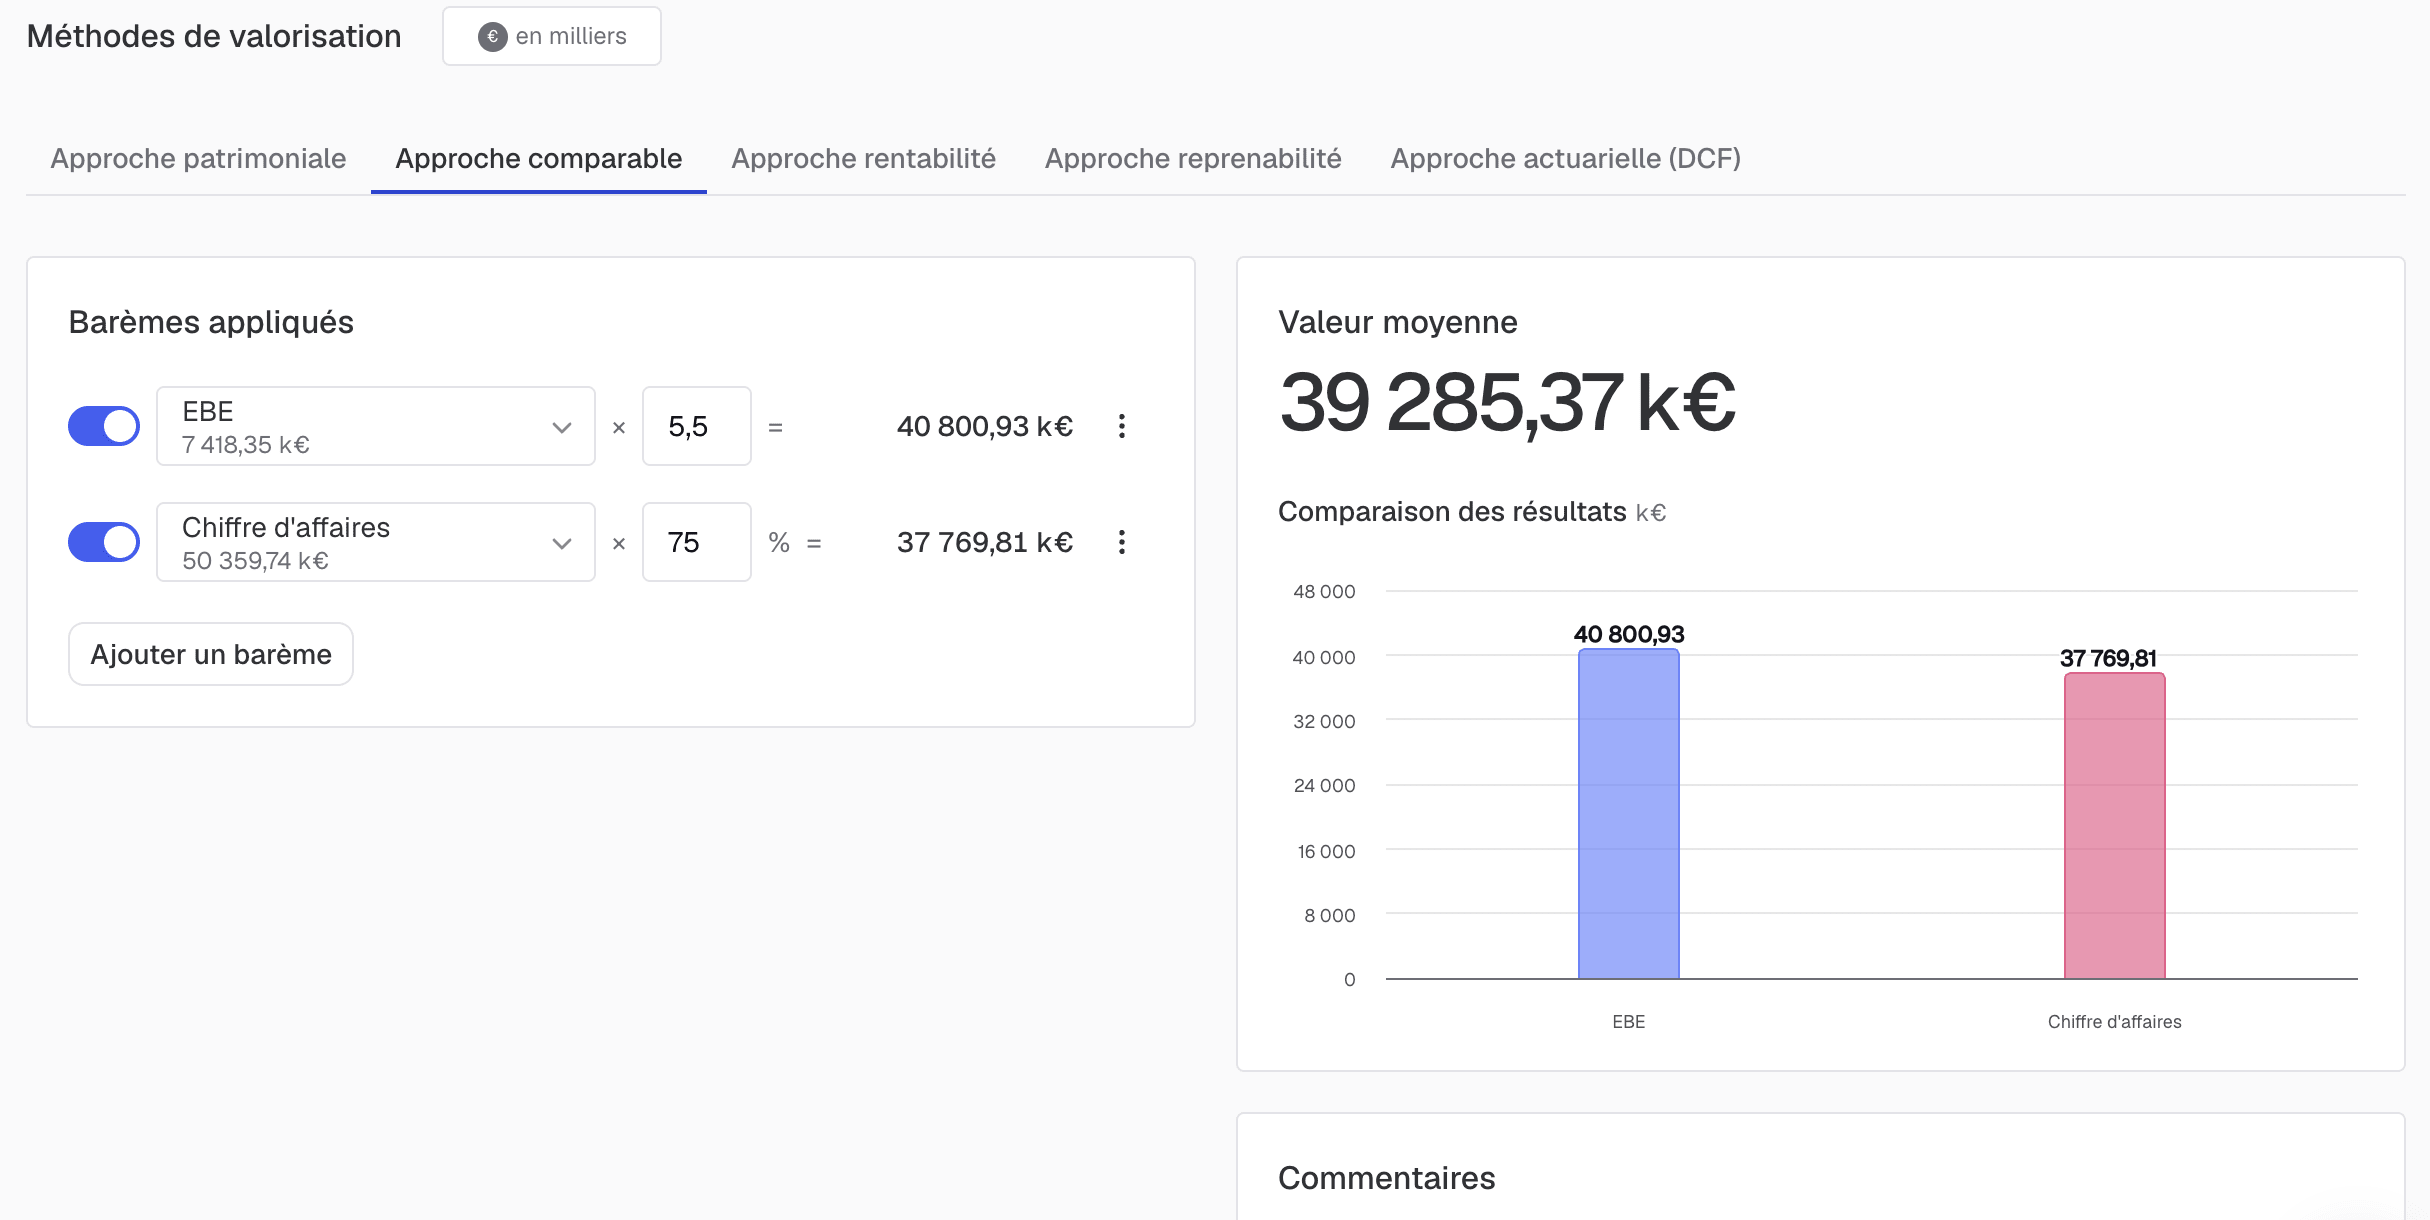The image size is (2430, 1220).
Task: Select the 40 800,93 k€ result value
Action: [985, 426]
